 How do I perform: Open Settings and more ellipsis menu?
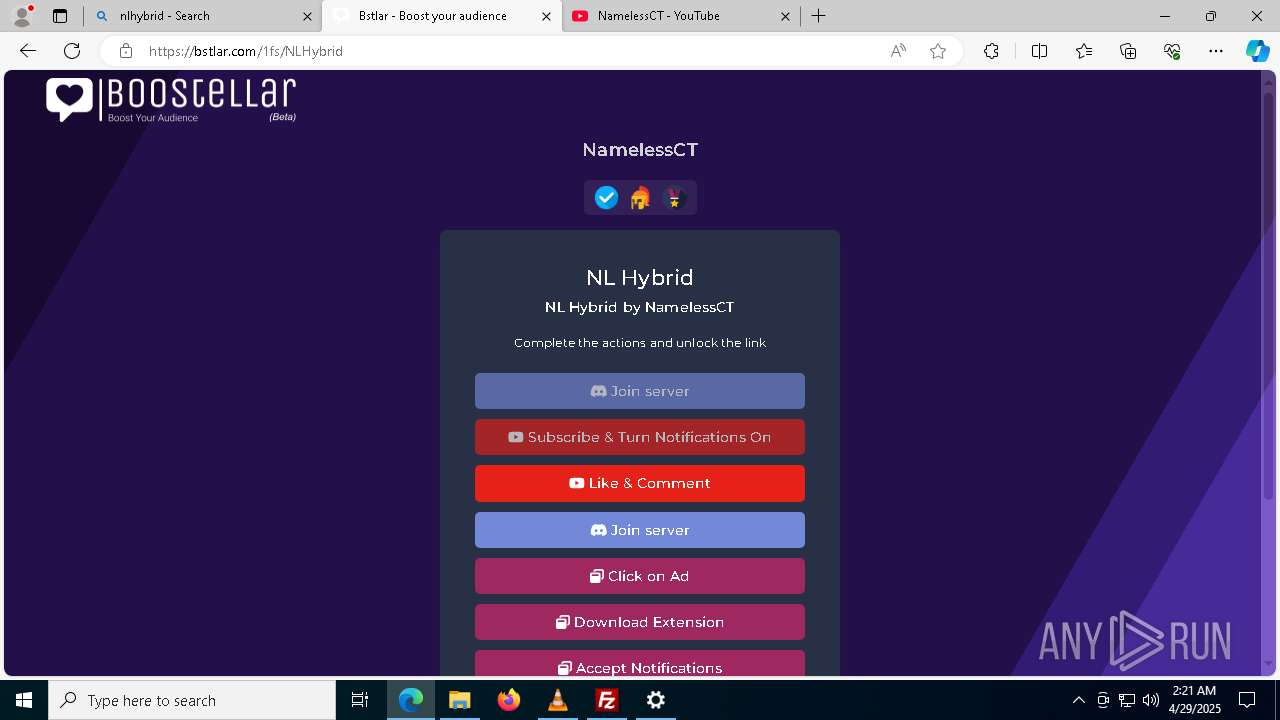coord(1216,51)
